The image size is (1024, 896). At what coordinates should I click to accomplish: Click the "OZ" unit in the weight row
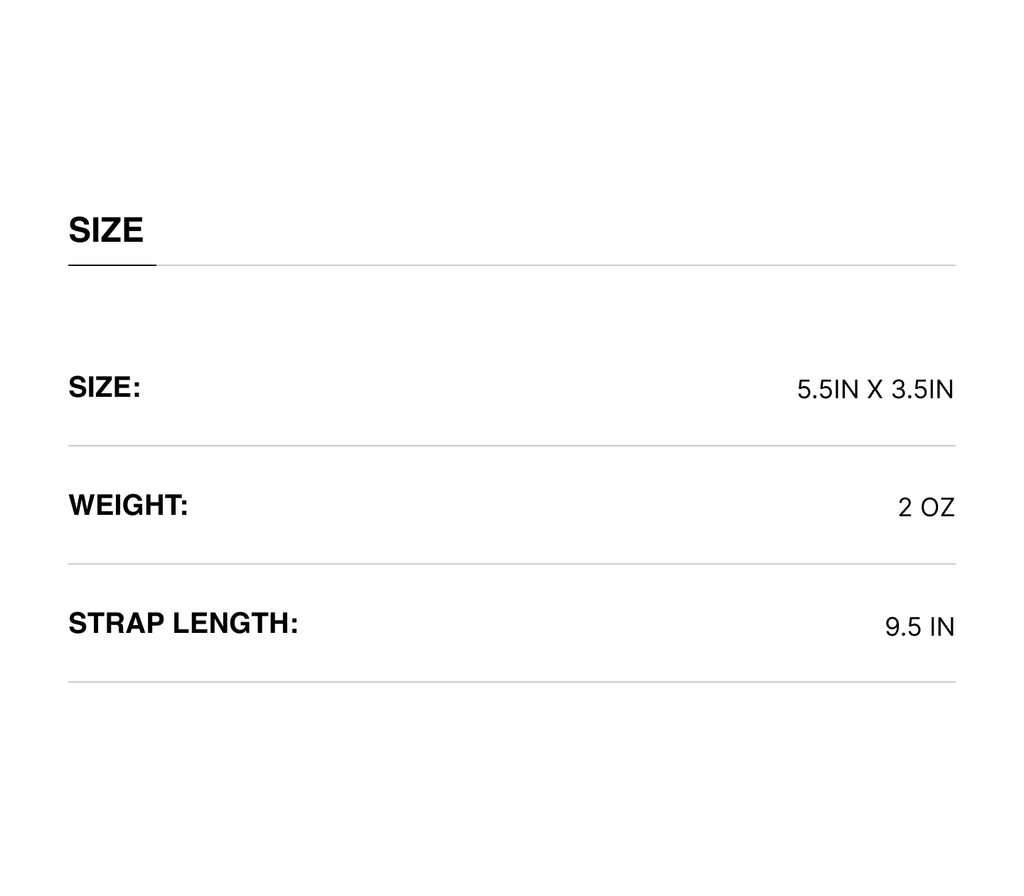(x=937, y=508)
